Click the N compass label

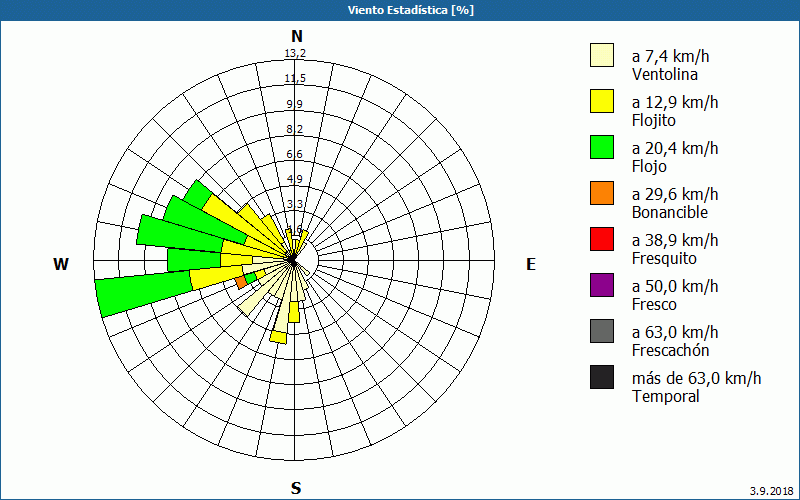(296, 36)
